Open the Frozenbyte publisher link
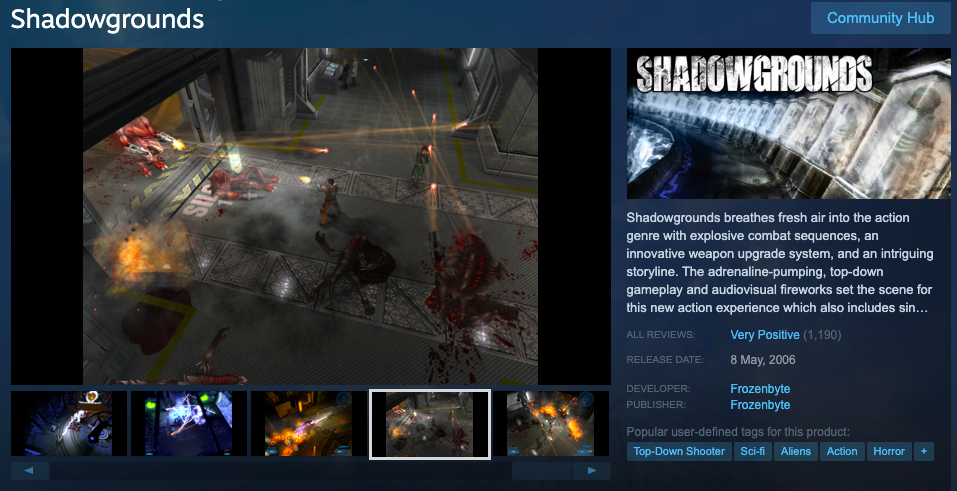957x491 pixels. tap(760, 405)
